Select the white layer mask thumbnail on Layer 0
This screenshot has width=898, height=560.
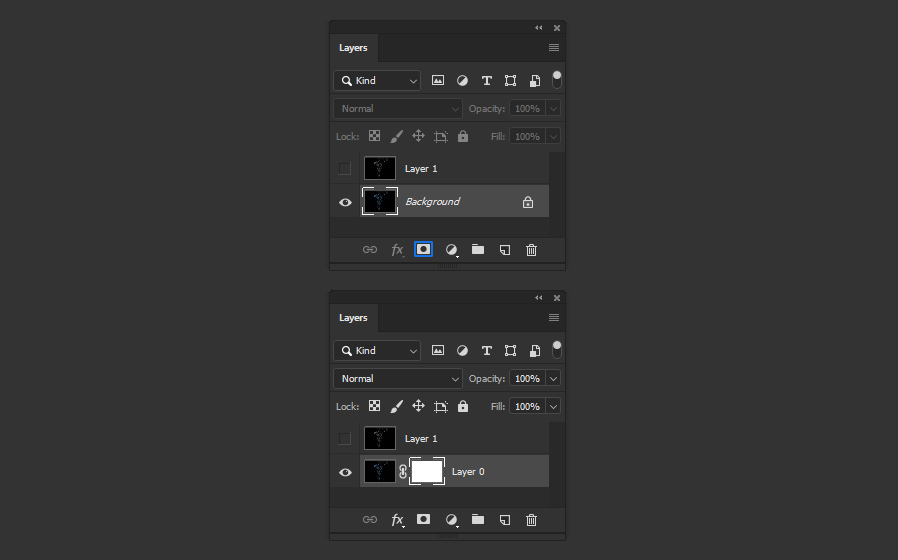(x=427, y=471)
